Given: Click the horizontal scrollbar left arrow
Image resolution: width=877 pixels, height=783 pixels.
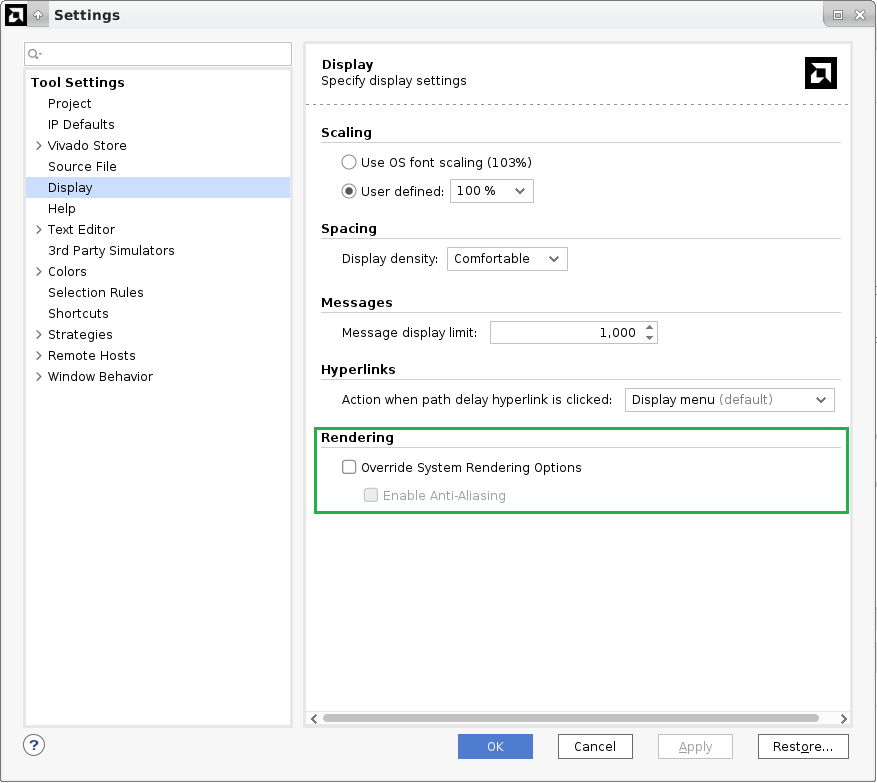Looking at the screenshot, I should tap(314, 718).
